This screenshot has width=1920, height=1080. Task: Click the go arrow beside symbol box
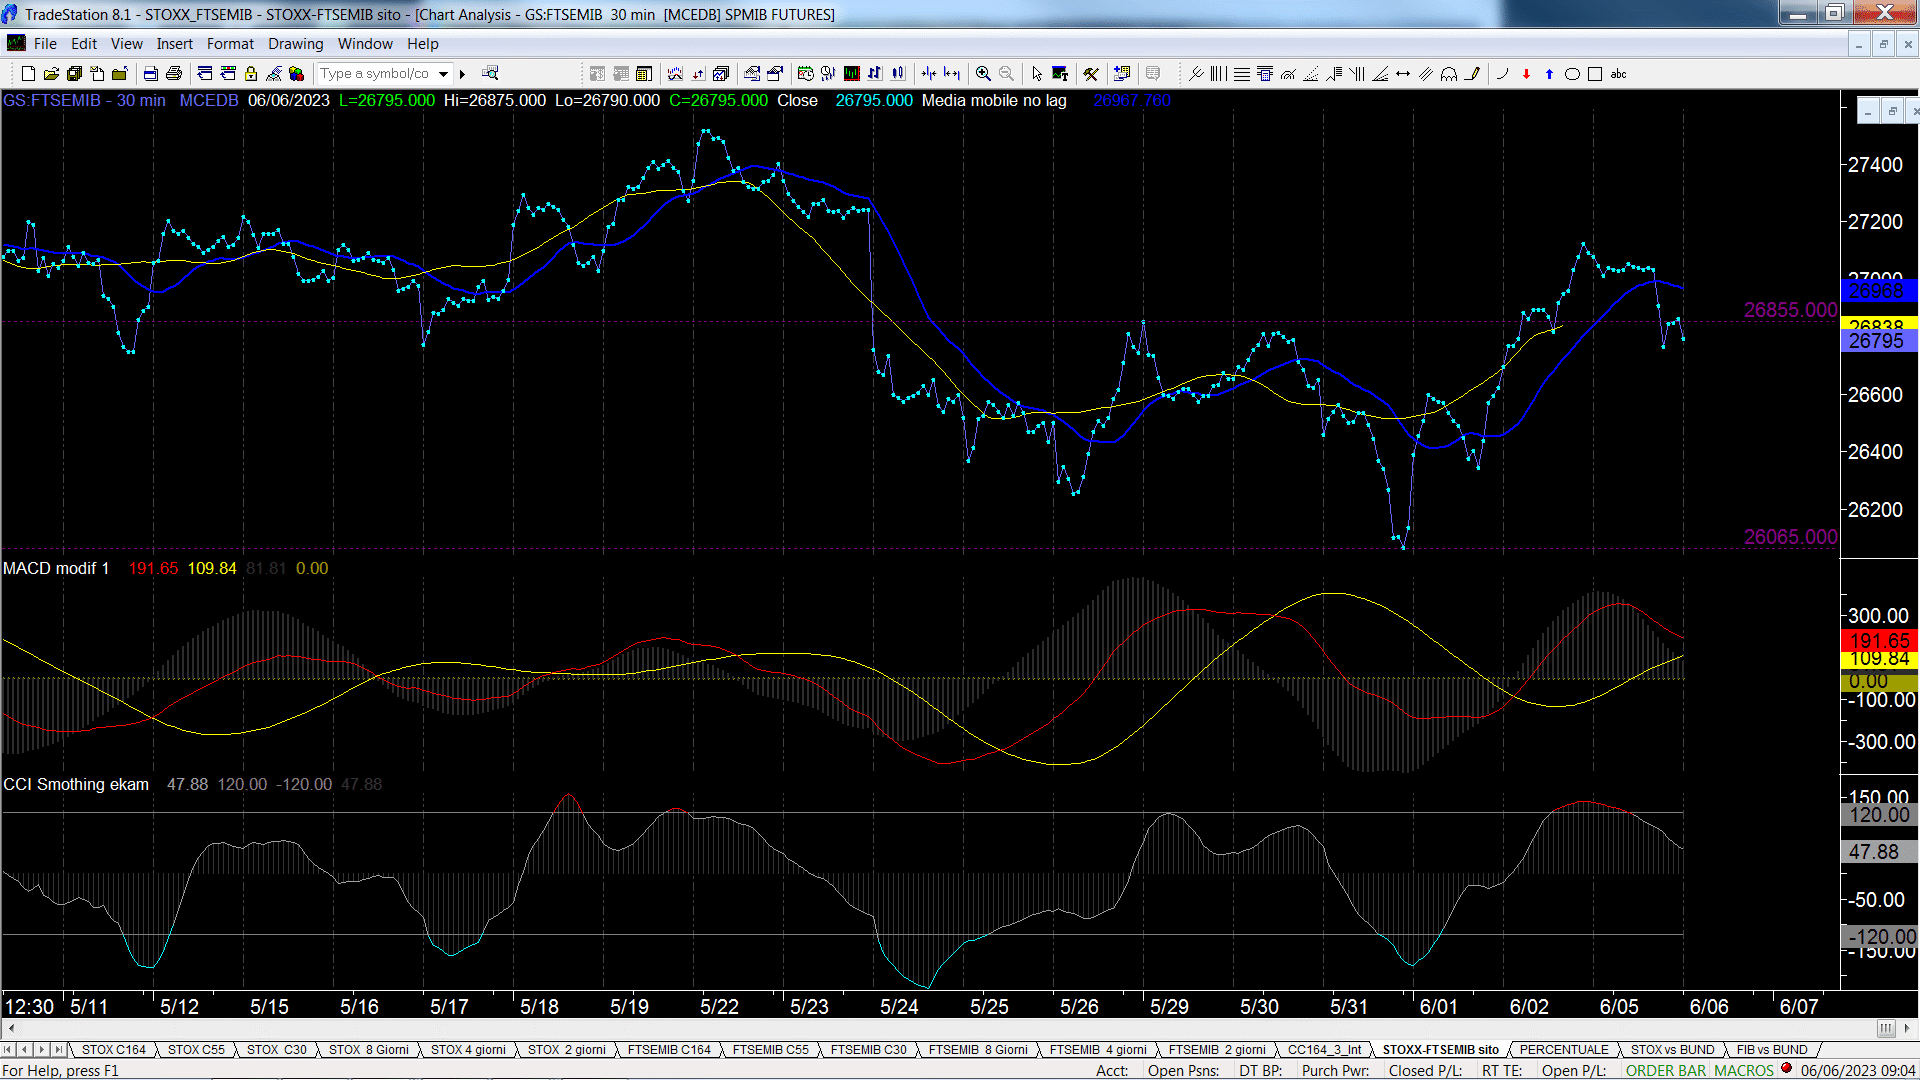pos(462,73)
